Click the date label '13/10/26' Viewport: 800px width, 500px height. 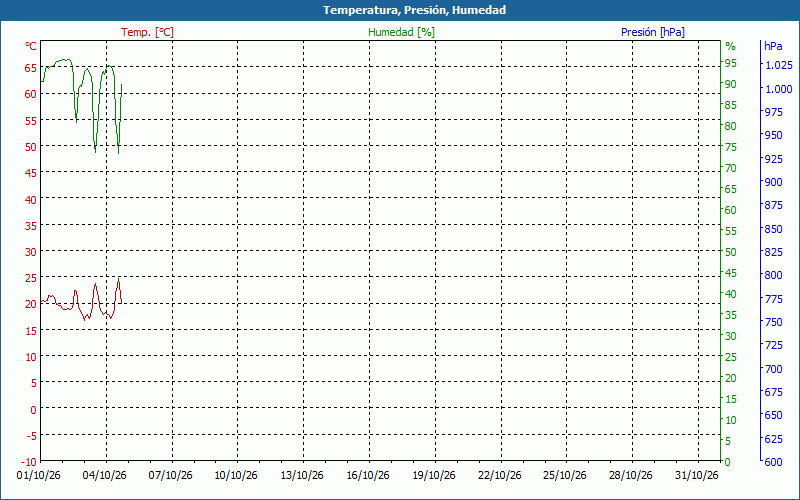pos(302,476)
